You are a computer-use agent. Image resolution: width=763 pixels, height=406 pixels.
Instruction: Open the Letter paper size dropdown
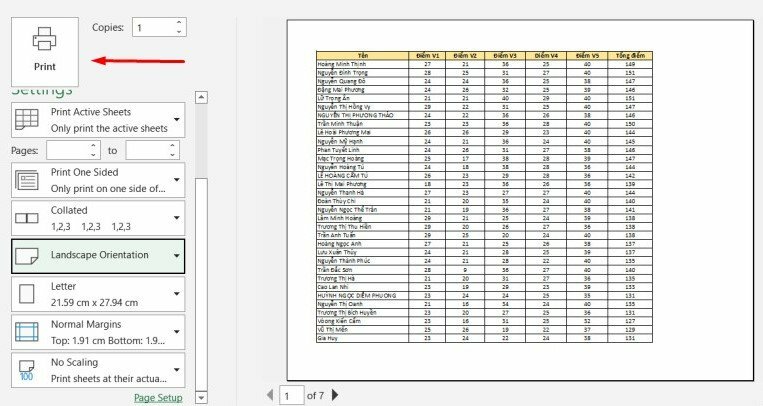(x=98, y=294)
